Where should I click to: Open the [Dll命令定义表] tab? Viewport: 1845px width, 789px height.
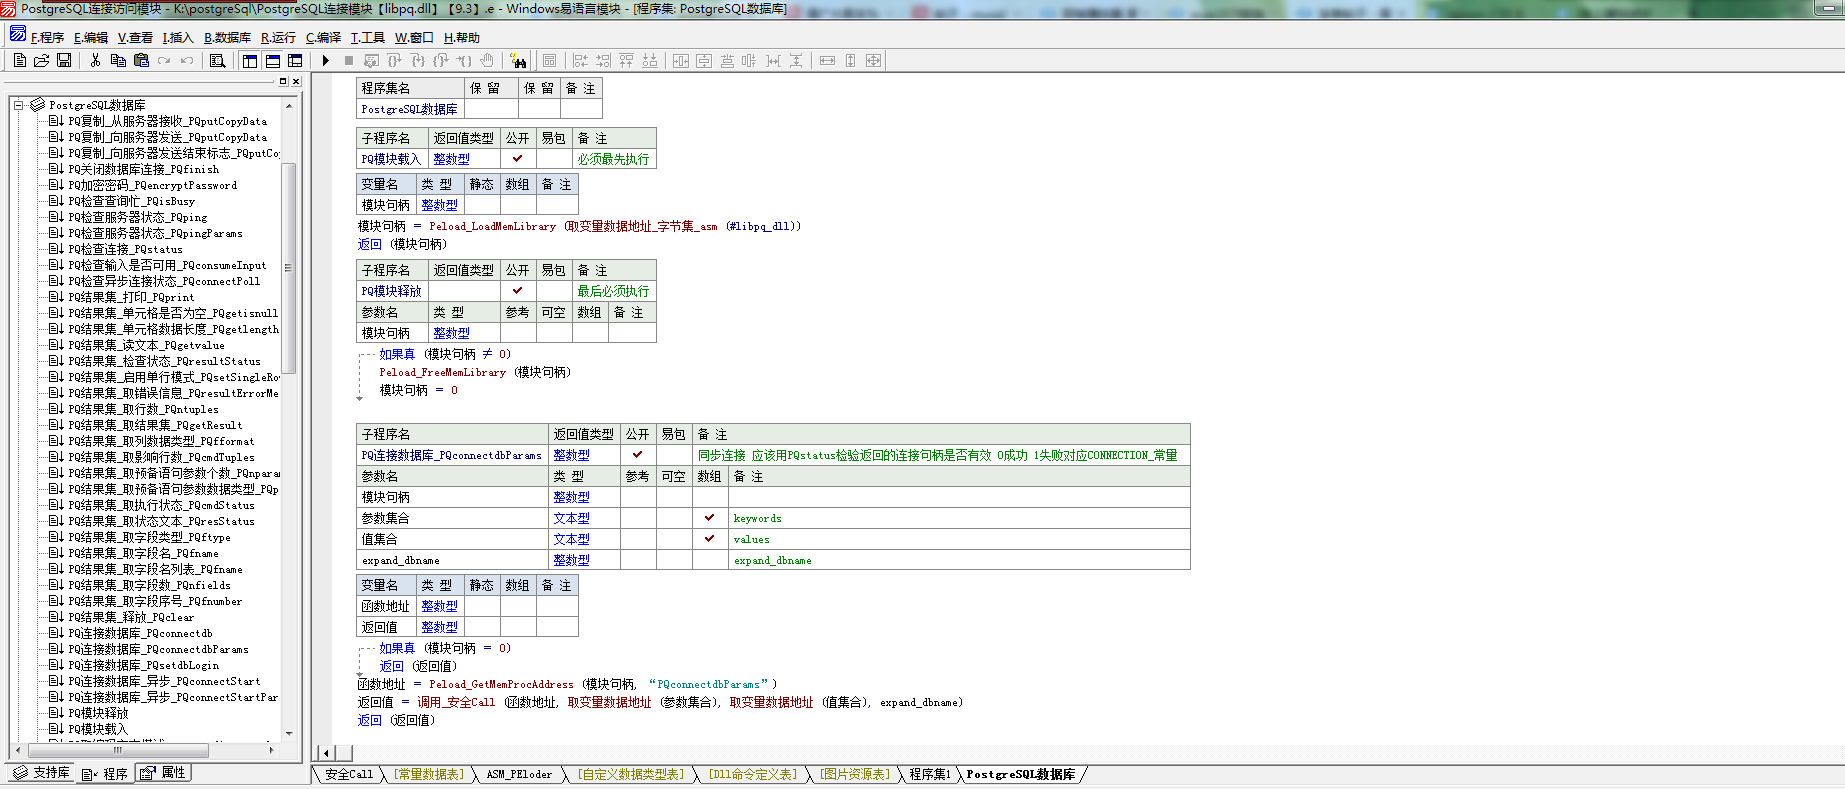click(752, 774)
